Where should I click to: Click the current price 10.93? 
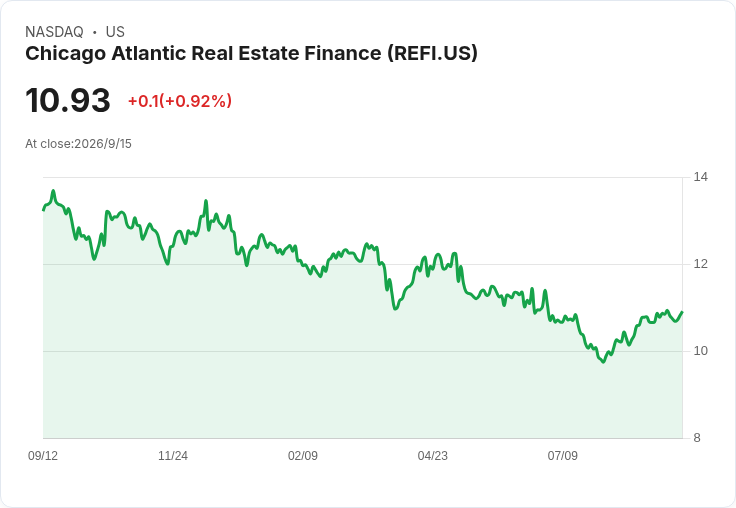click(68, 100)
